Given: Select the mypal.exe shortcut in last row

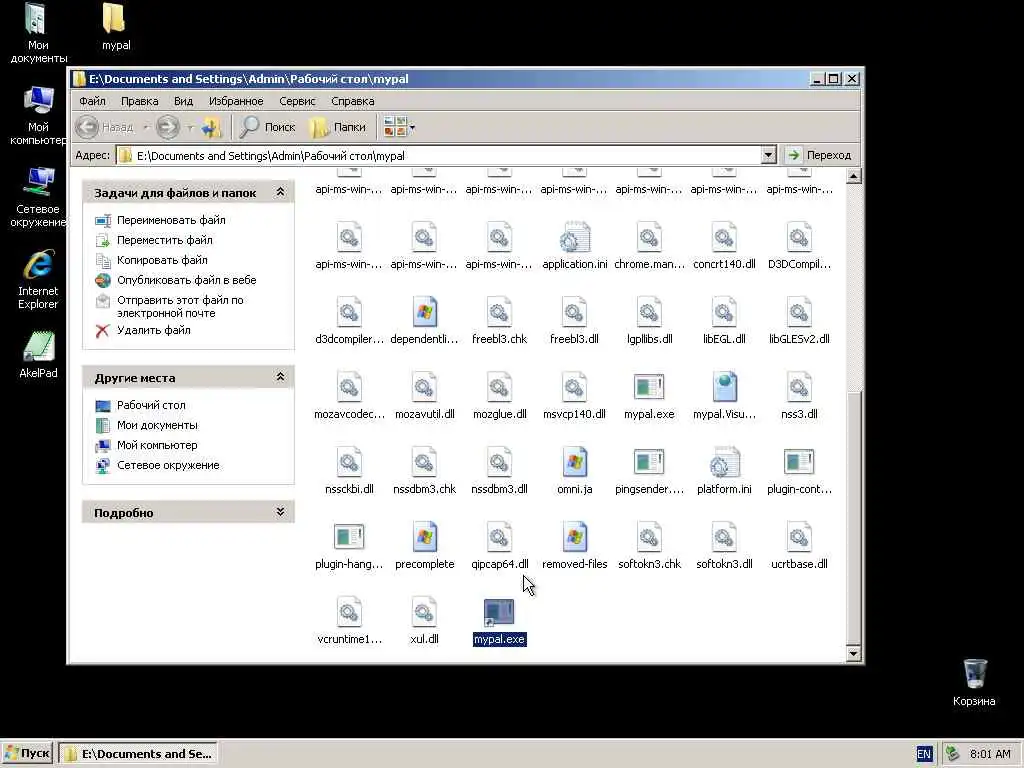Looking at the screenshot, I should [x=499, y=622].
